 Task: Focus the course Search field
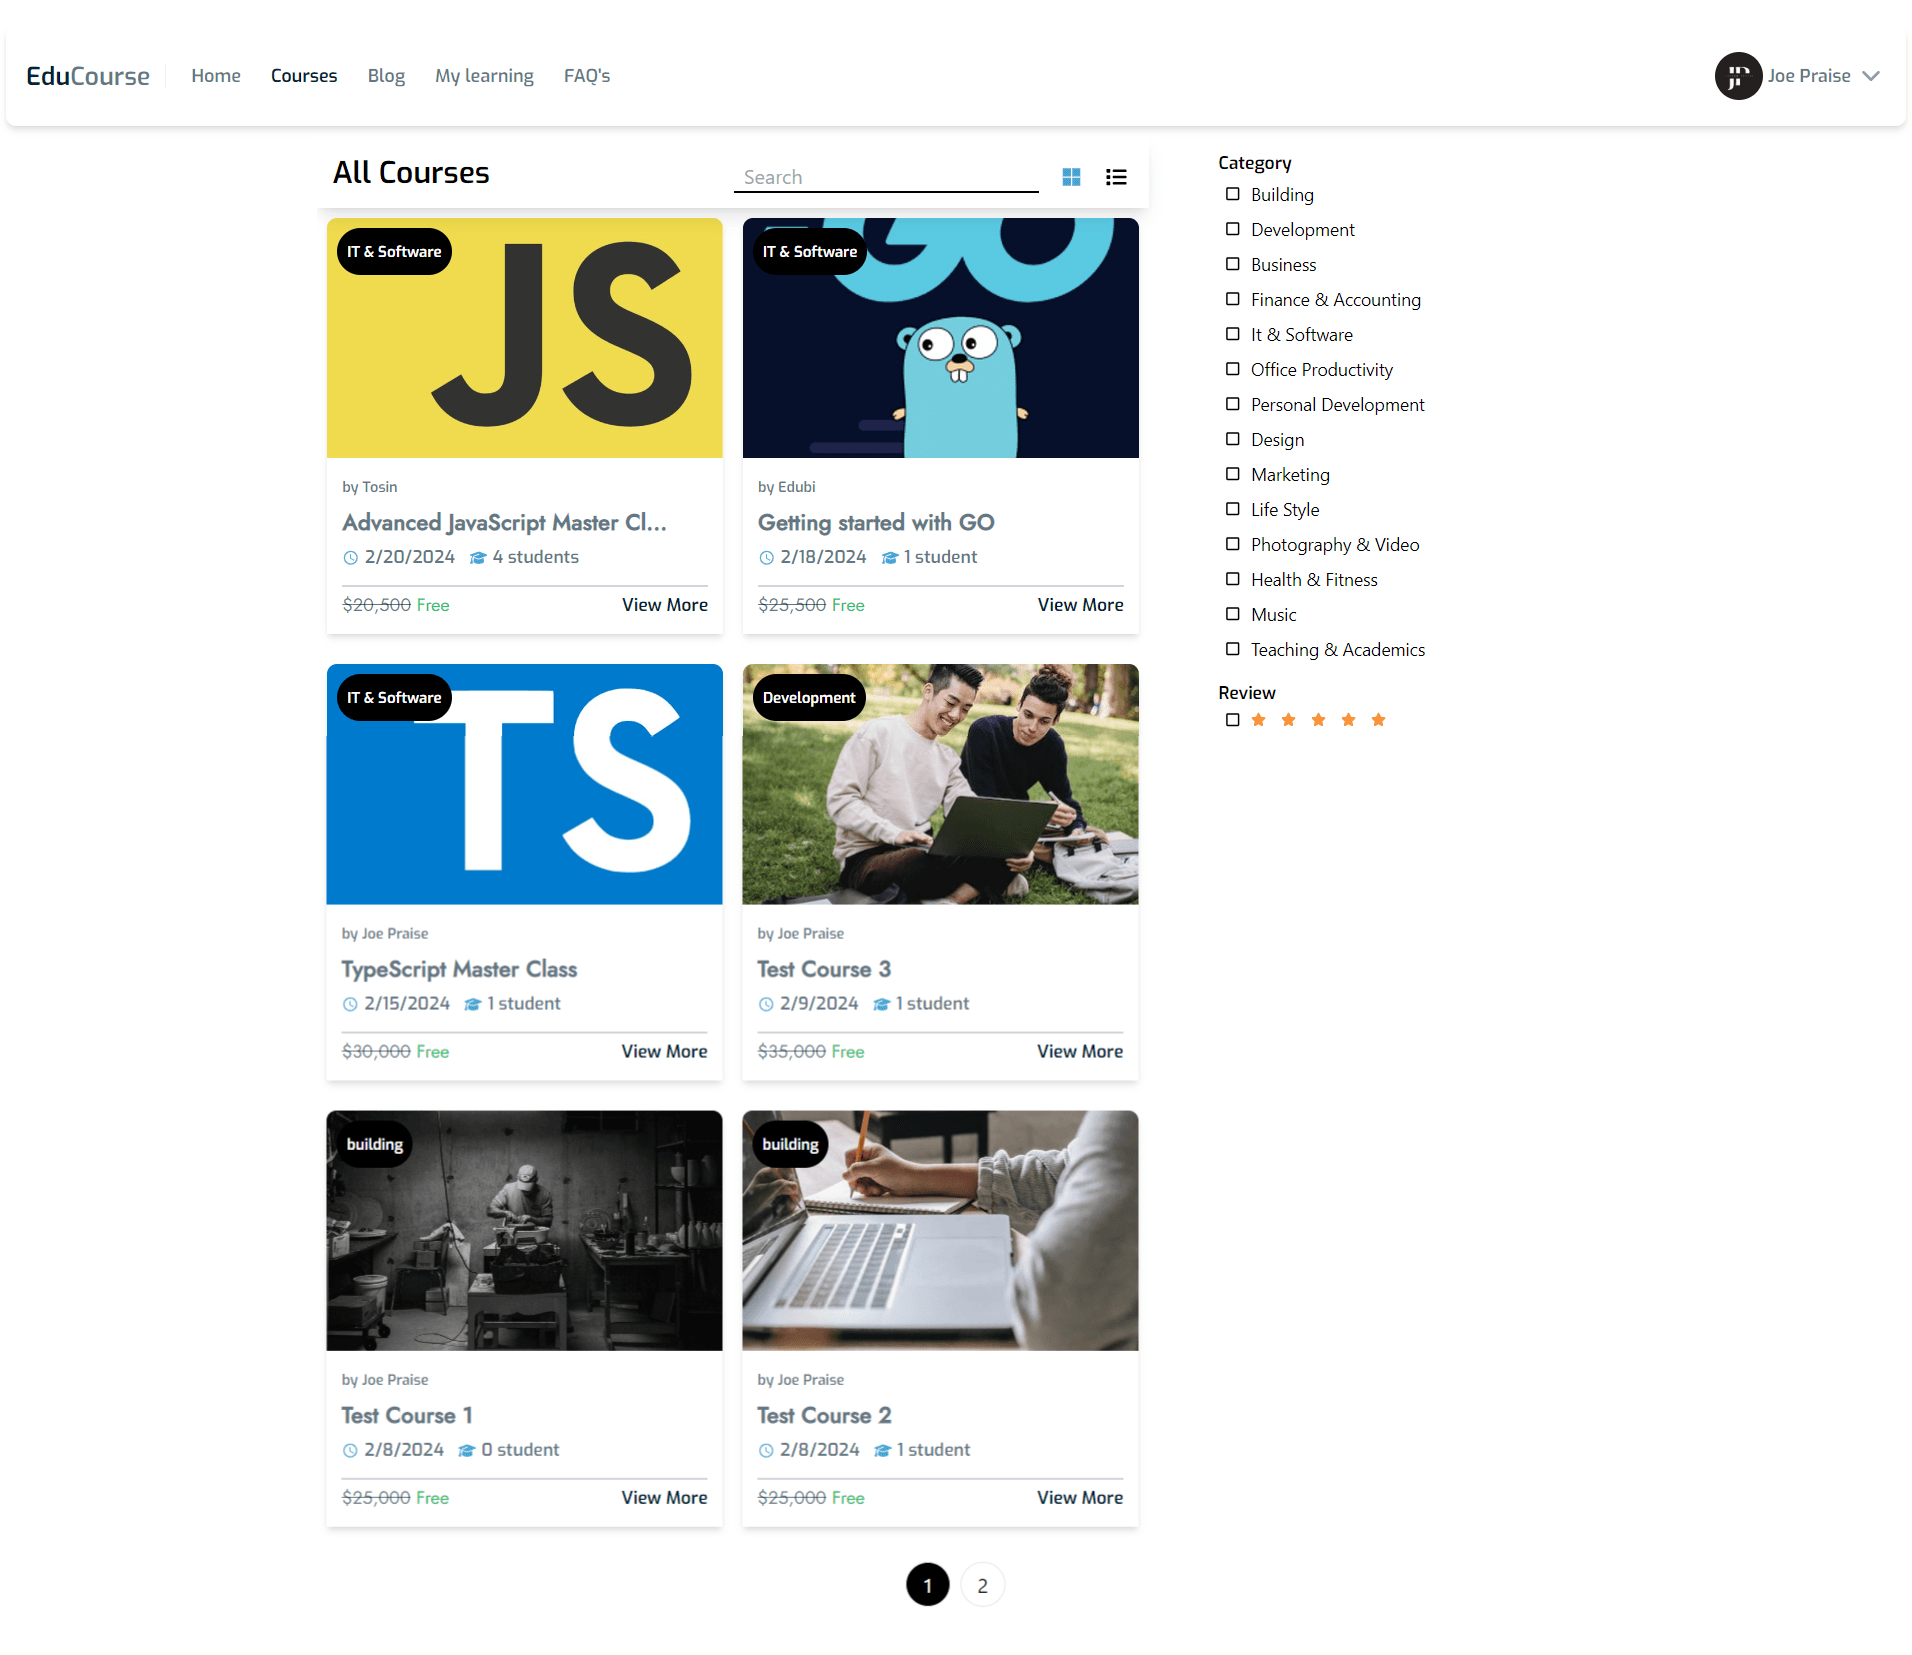click(x=886, y=177)
